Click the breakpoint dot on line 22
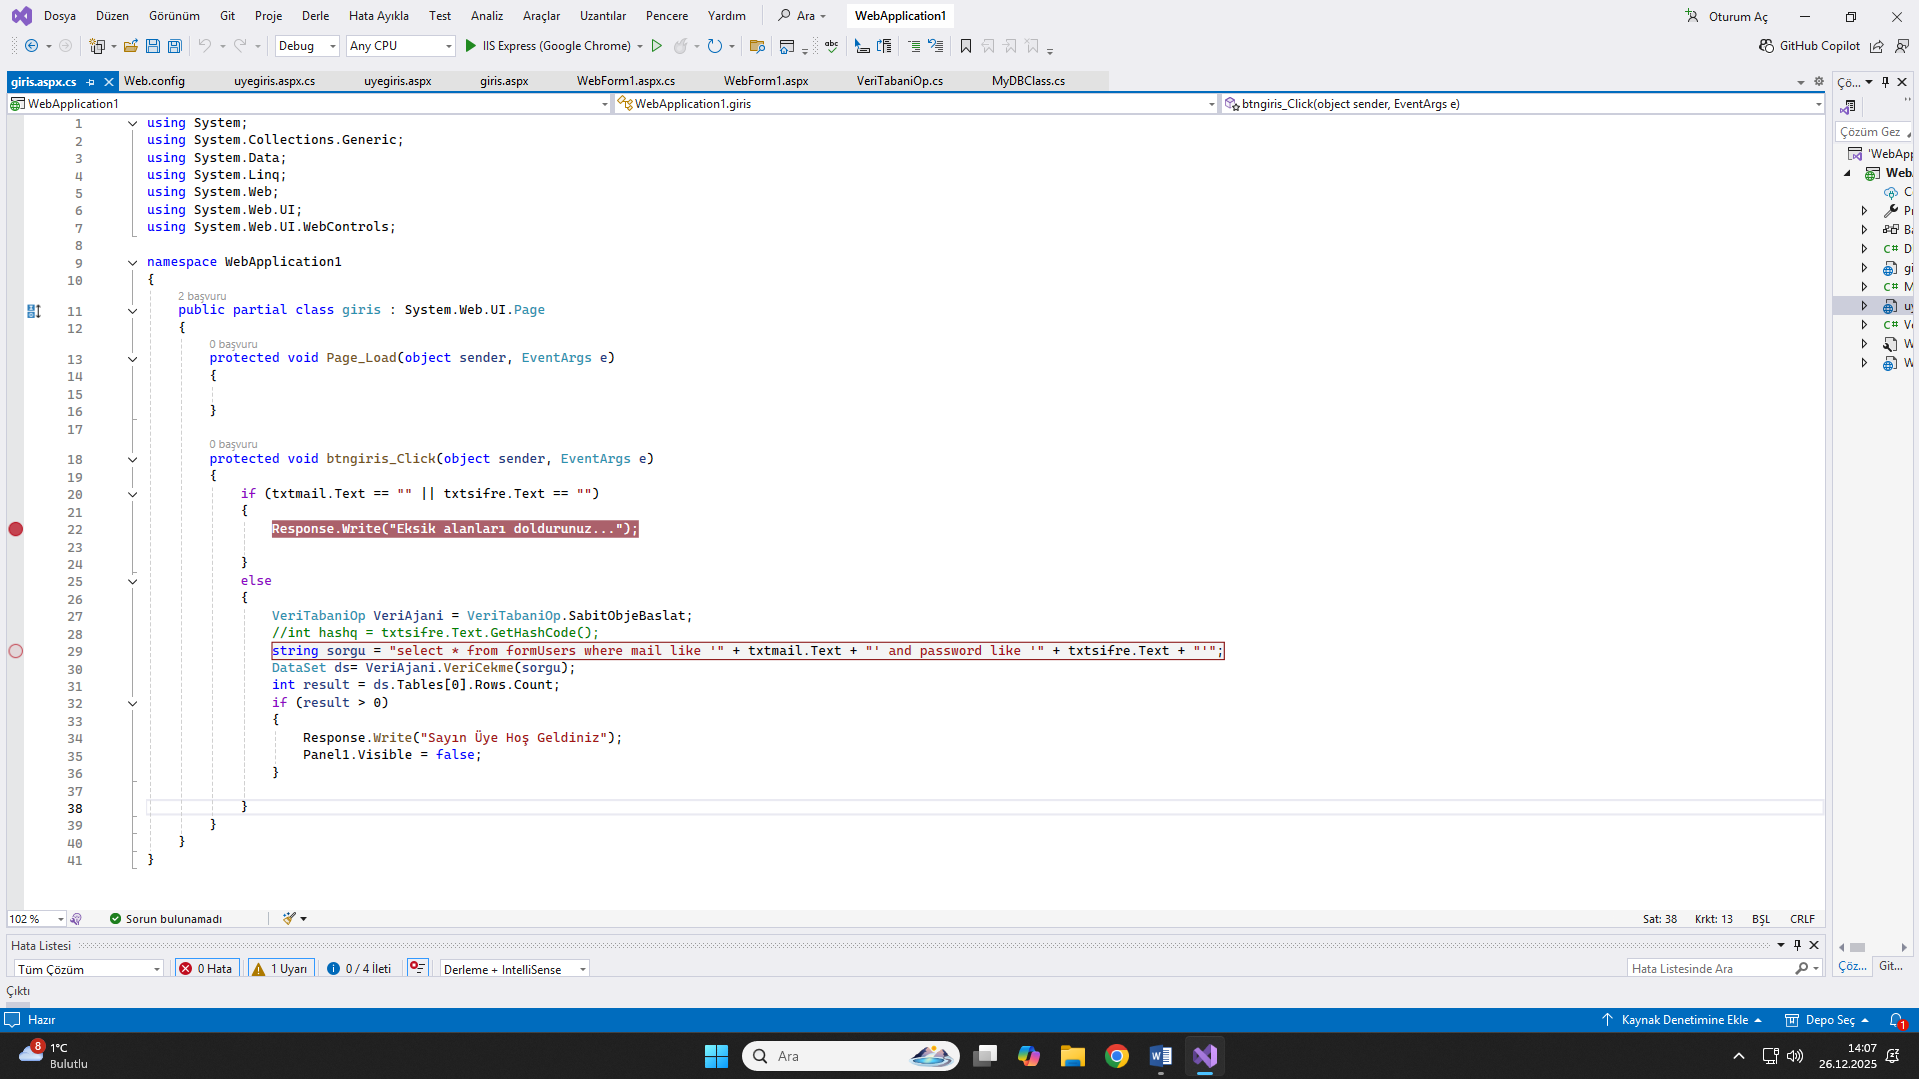1919x1079 pixels. (x=16, y=529)
